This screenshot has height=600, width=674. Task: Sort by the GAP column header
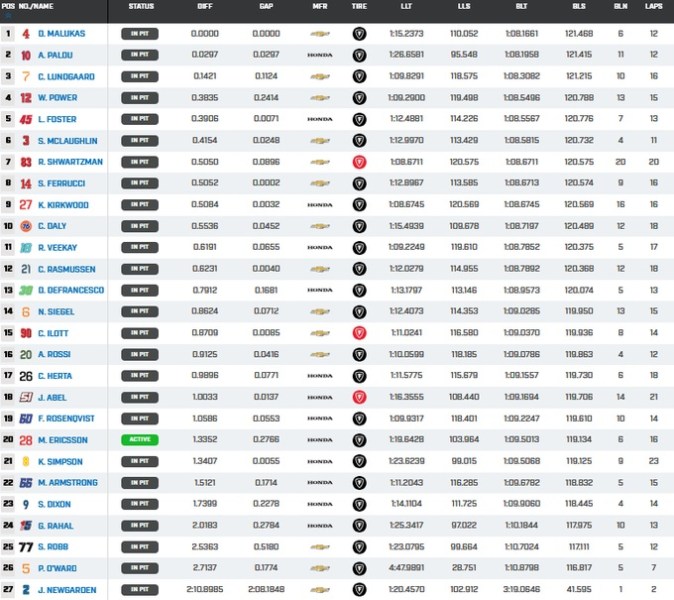coord(266,6)
